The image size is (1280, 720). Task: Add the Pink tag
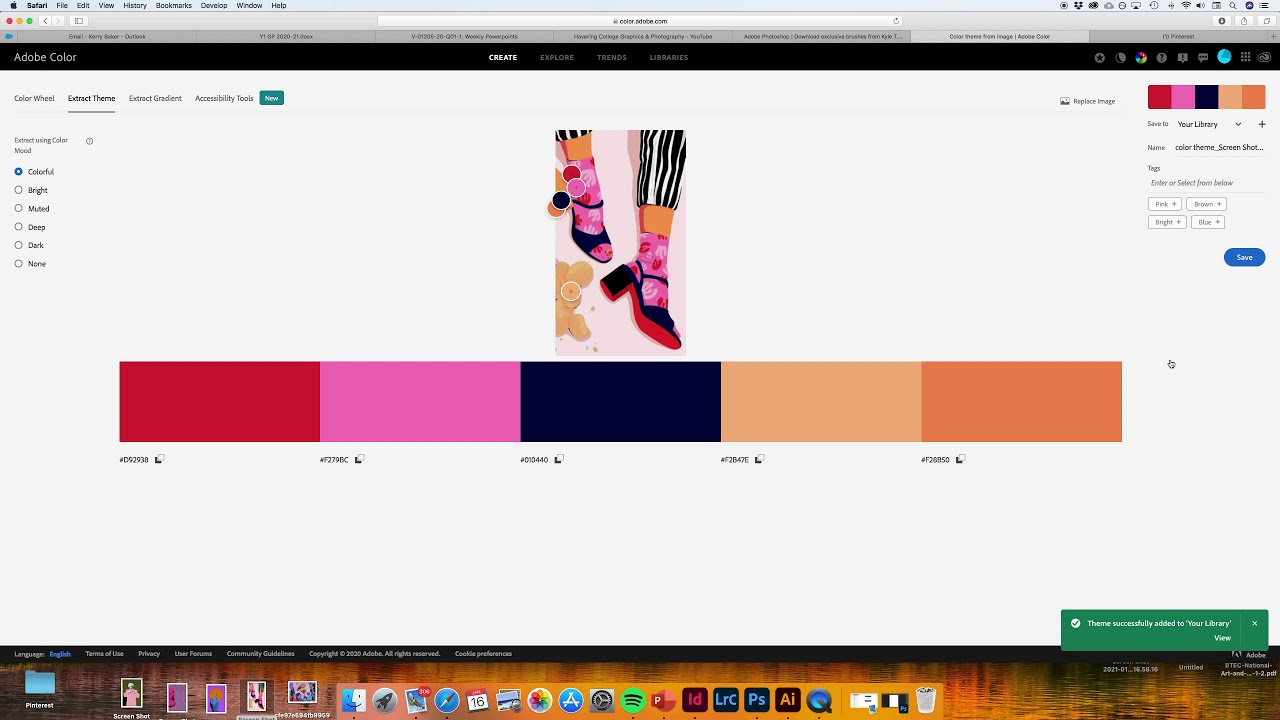click(1165, 204)
